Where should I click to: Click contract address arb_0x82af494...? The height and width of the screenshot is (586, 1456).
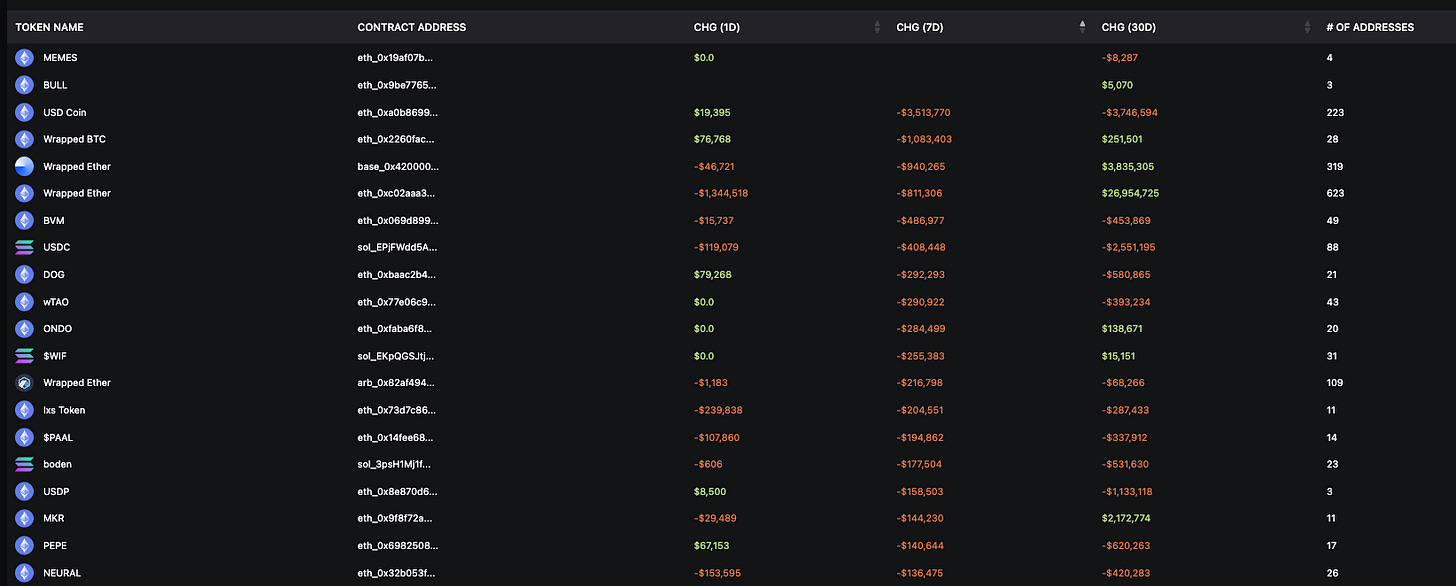tap(396, 383)
